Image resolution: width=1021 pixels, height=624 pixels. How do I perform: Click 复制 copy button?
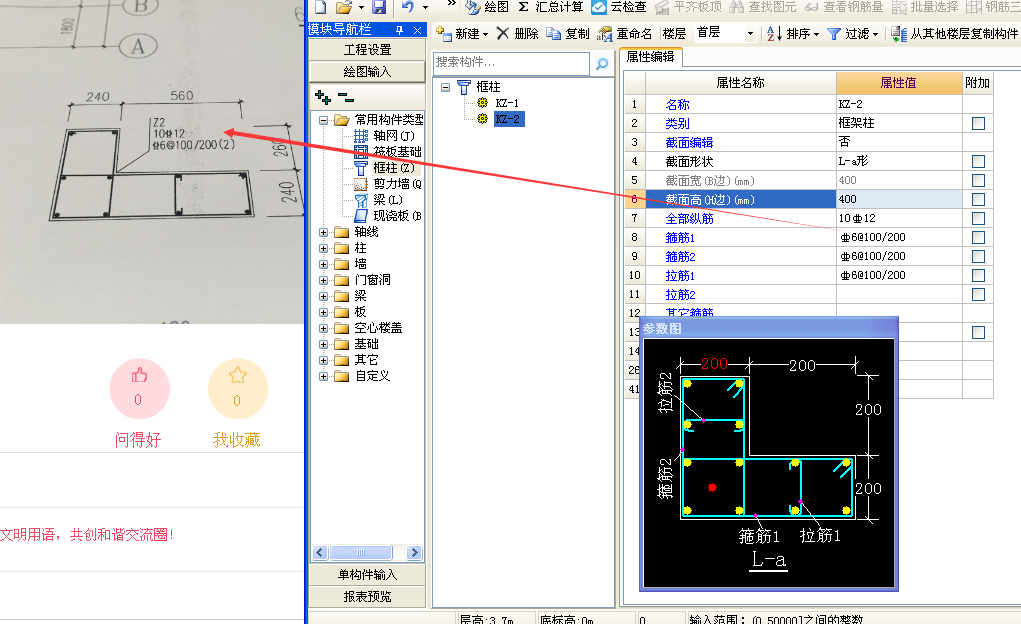568,34
